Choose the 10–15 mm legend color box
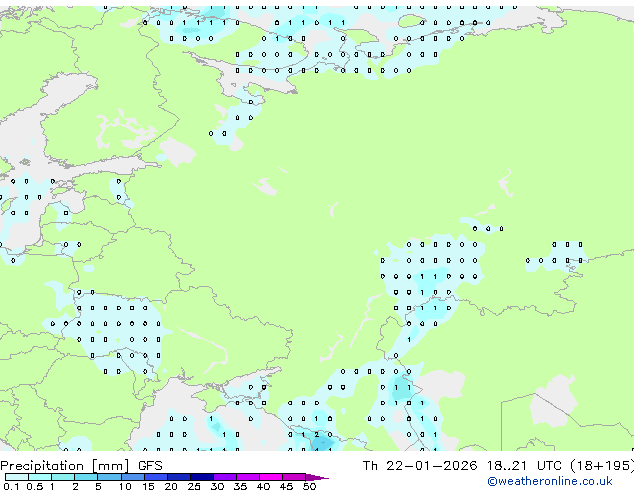Screen dimensions: 634x490 [x=133, y=477]
